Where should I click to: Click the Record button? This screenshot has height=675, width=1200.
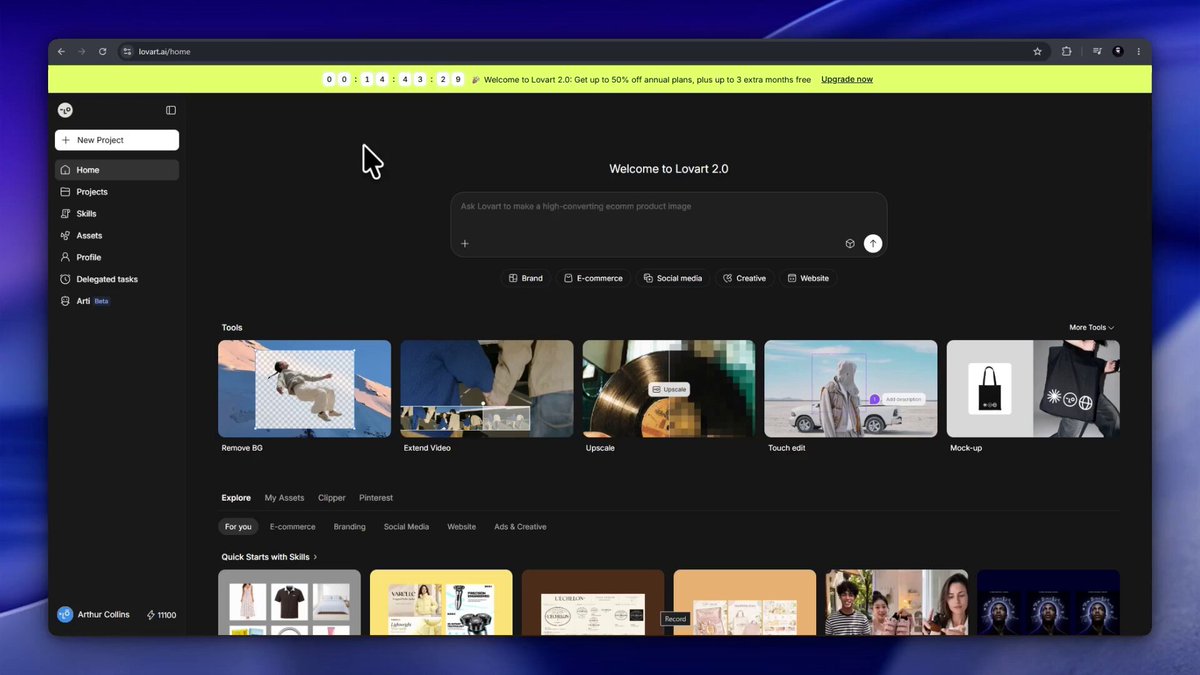click(x=676, y=619)
